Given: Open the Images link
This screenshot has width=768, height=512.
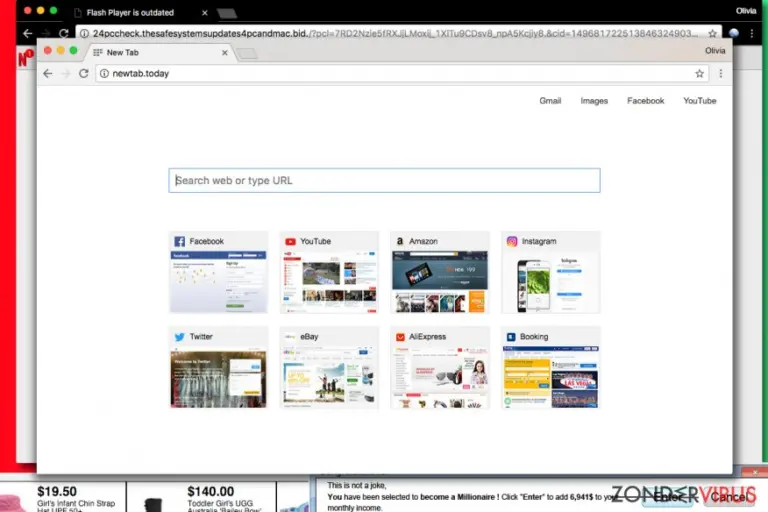Looking at the screenshot, I should pos(594,100).
